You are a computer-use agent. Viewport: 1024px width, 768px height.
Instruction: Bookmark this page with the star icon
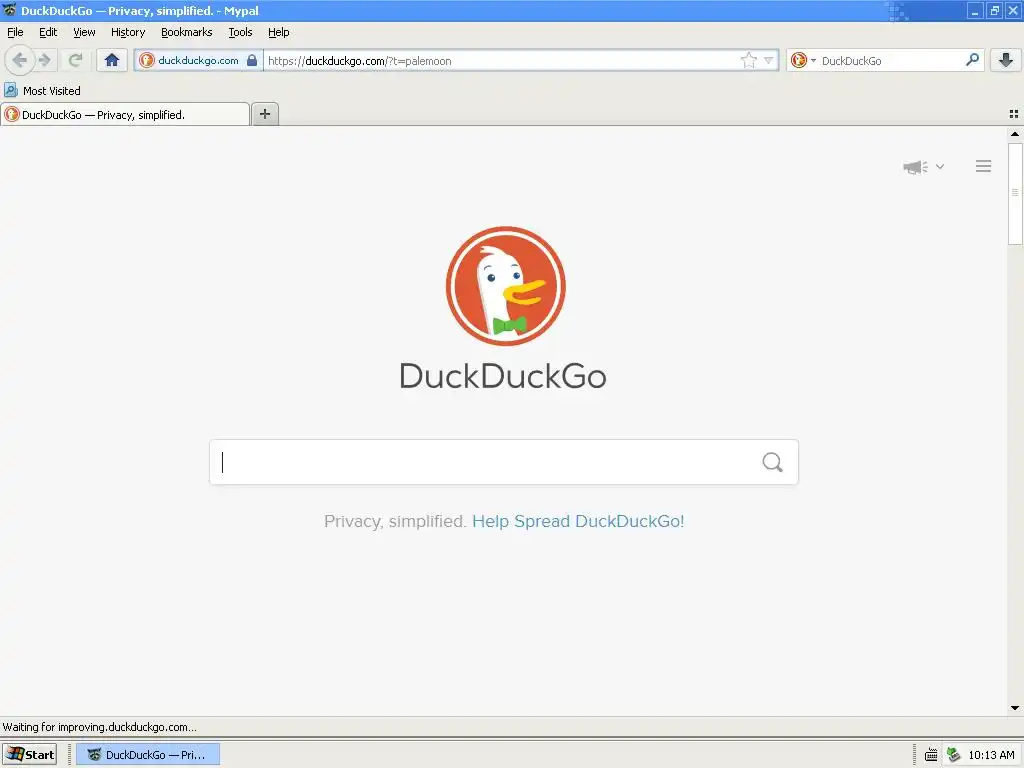pos(748,61)
